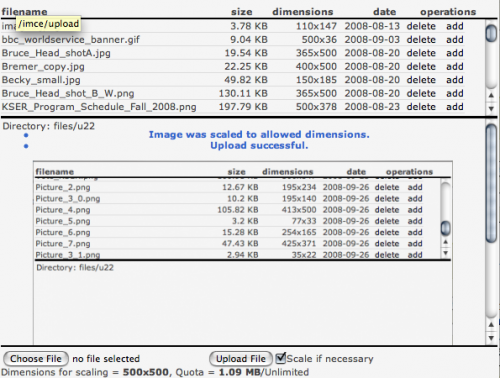Click the Upload File button
The width and height of the screenshot is (500, 378).
point(241,359)
